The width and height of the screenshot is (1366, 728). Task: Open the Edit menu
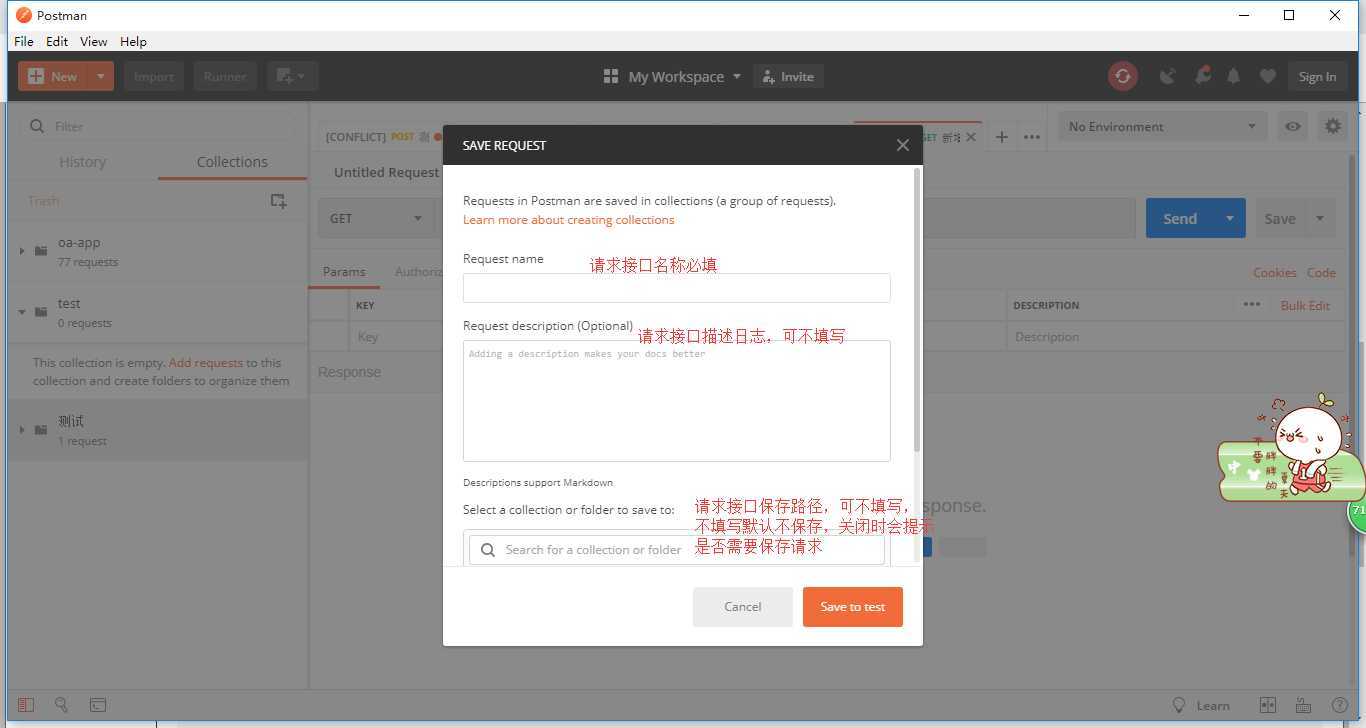(x=57, y=41)
